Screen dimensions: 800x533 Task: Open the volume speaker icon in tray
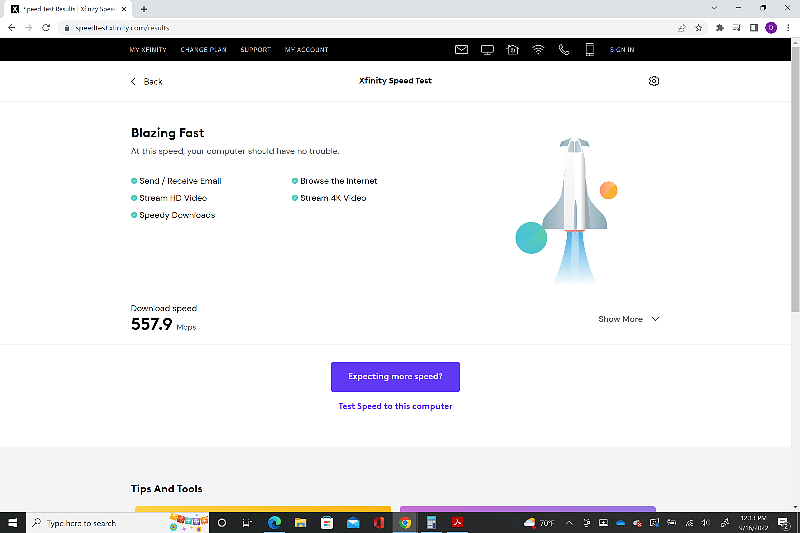(706, 523)
